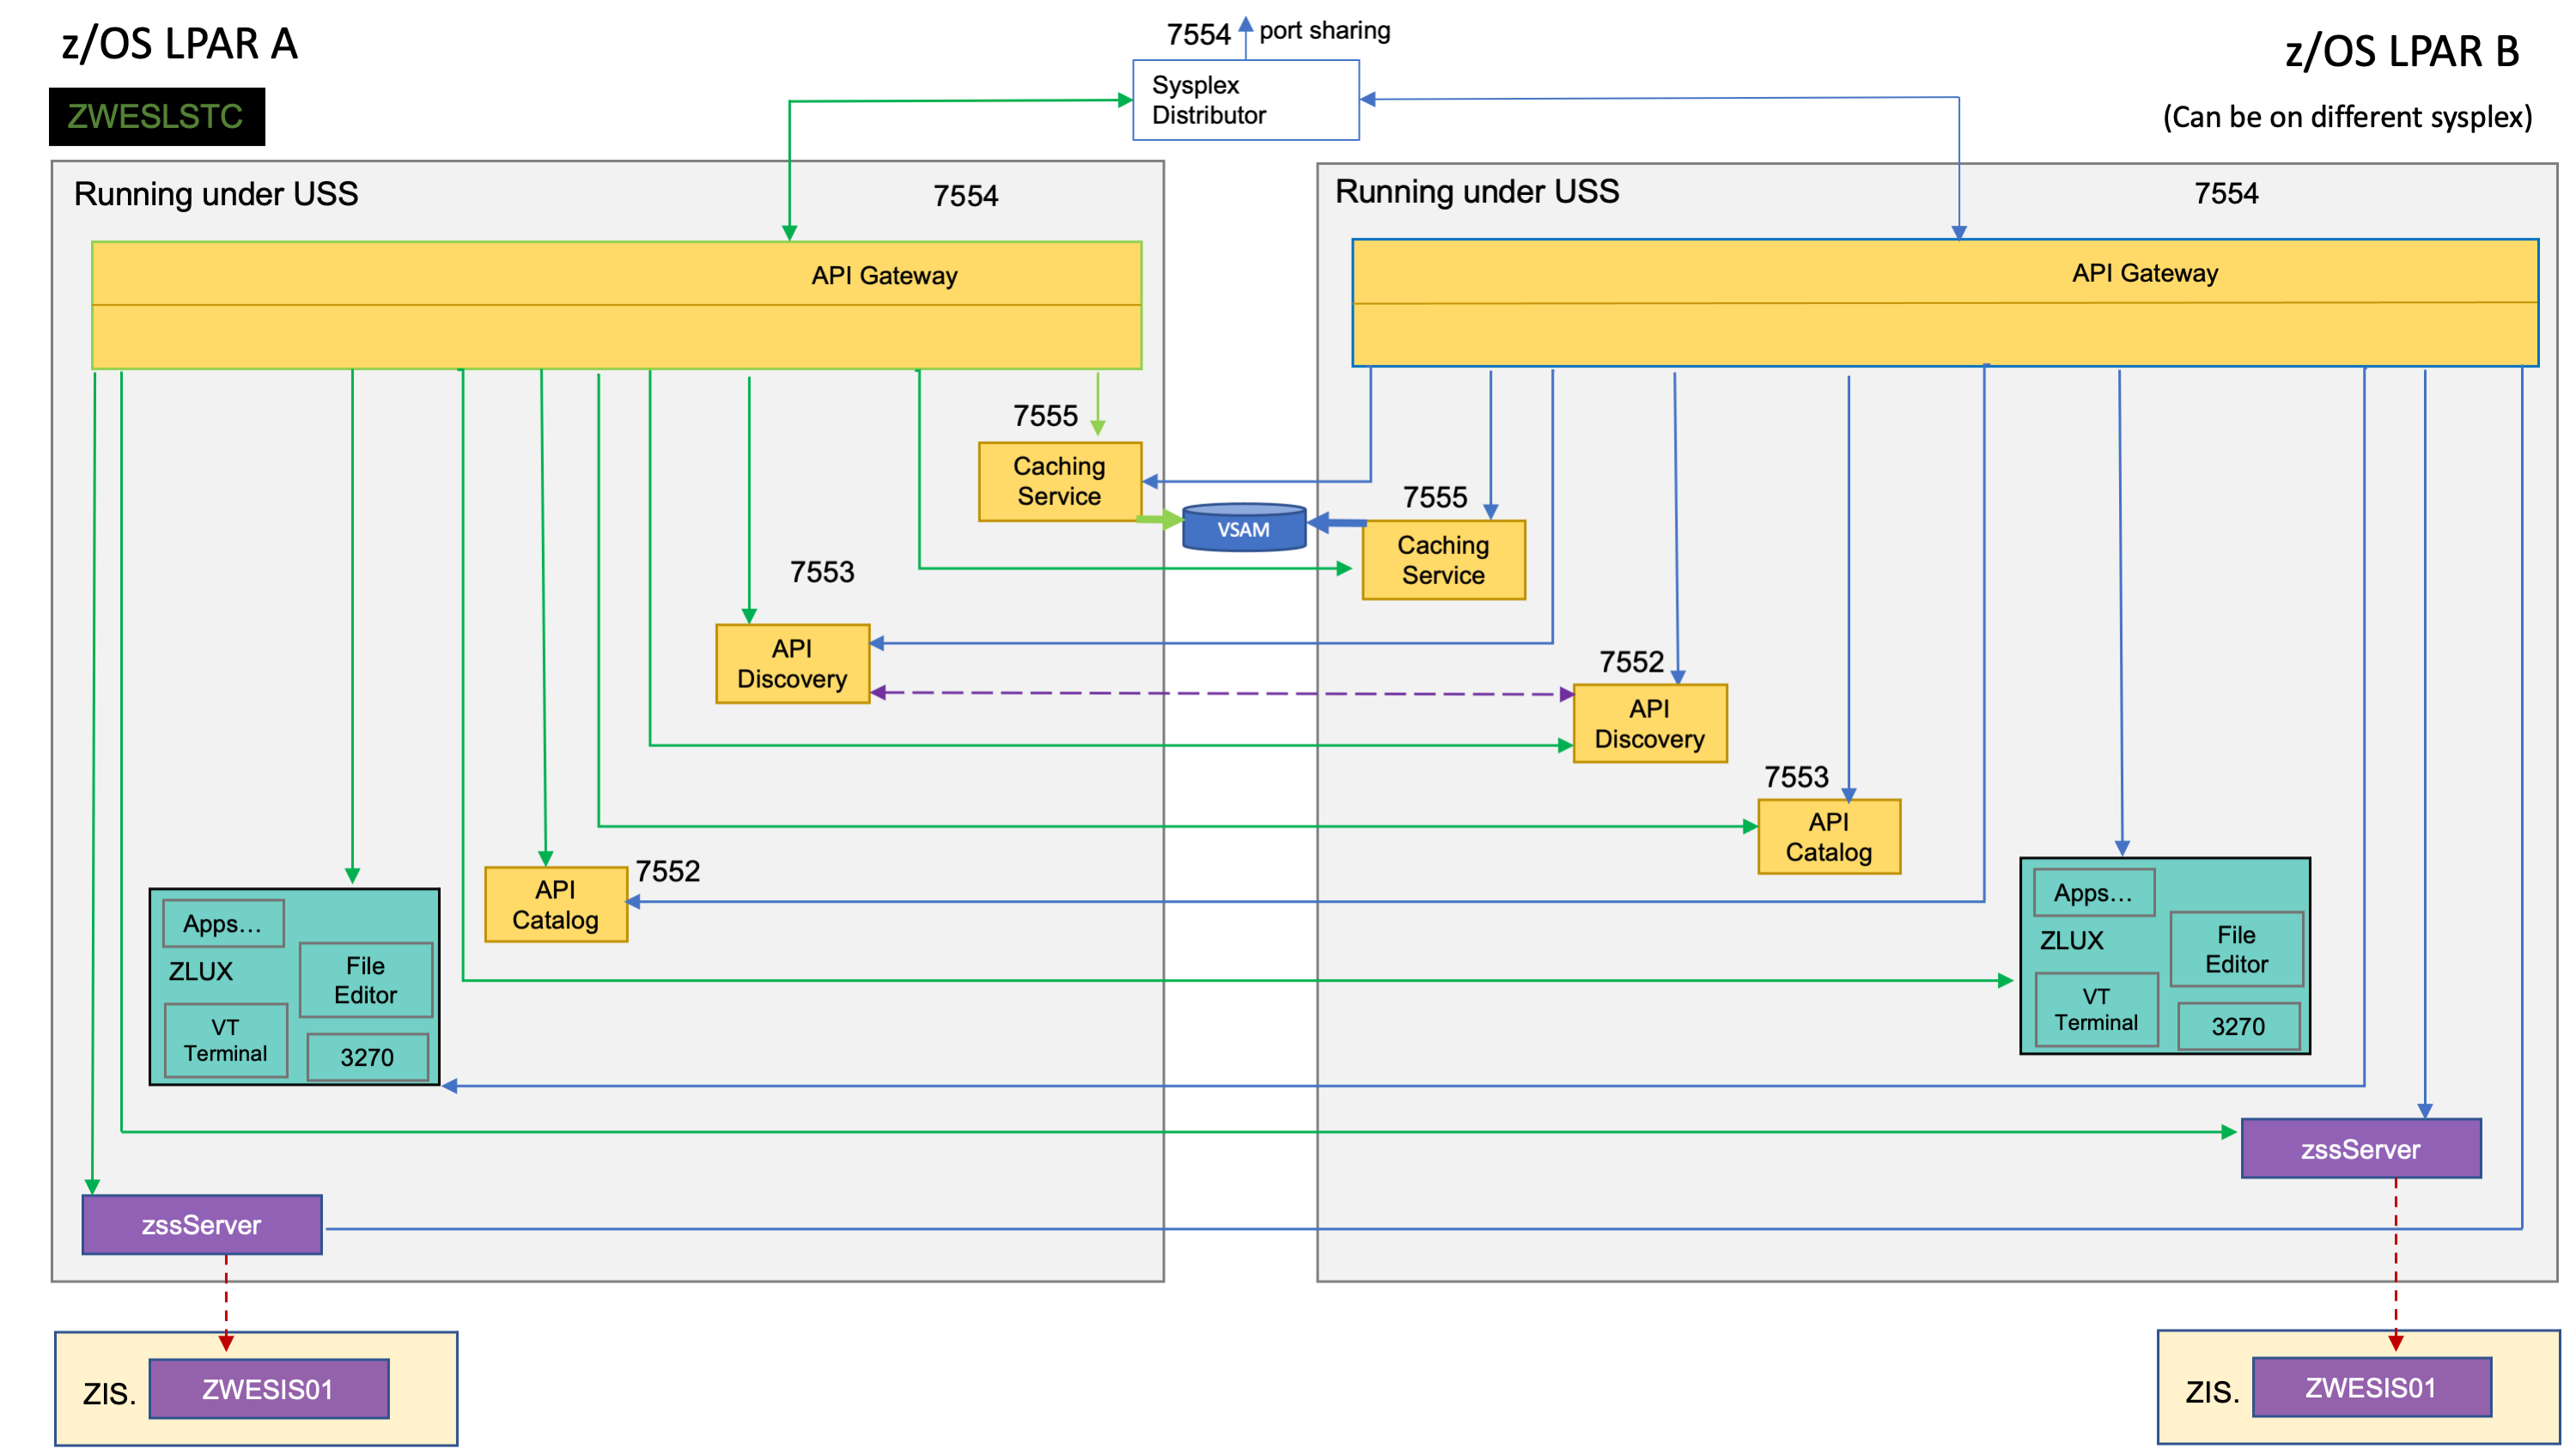Image resolution: width=2576 pixels, height=1449 pixels.
Task: Expand the Apps… entry inside LPAR B ZLUX
Action: 2094,893
